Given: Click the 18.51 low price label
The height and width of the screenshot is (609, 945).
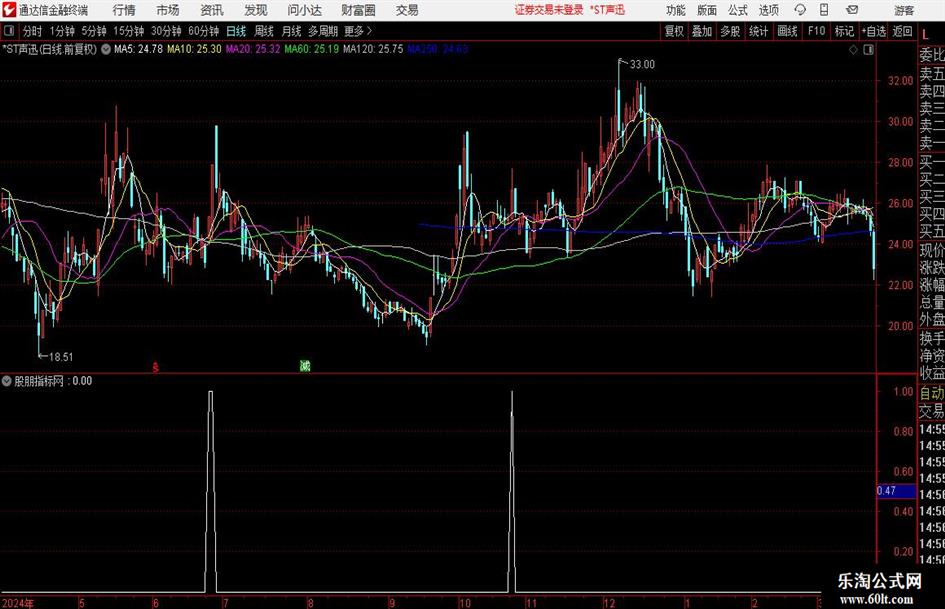Looking at the screenshot, I should point(61,357).
